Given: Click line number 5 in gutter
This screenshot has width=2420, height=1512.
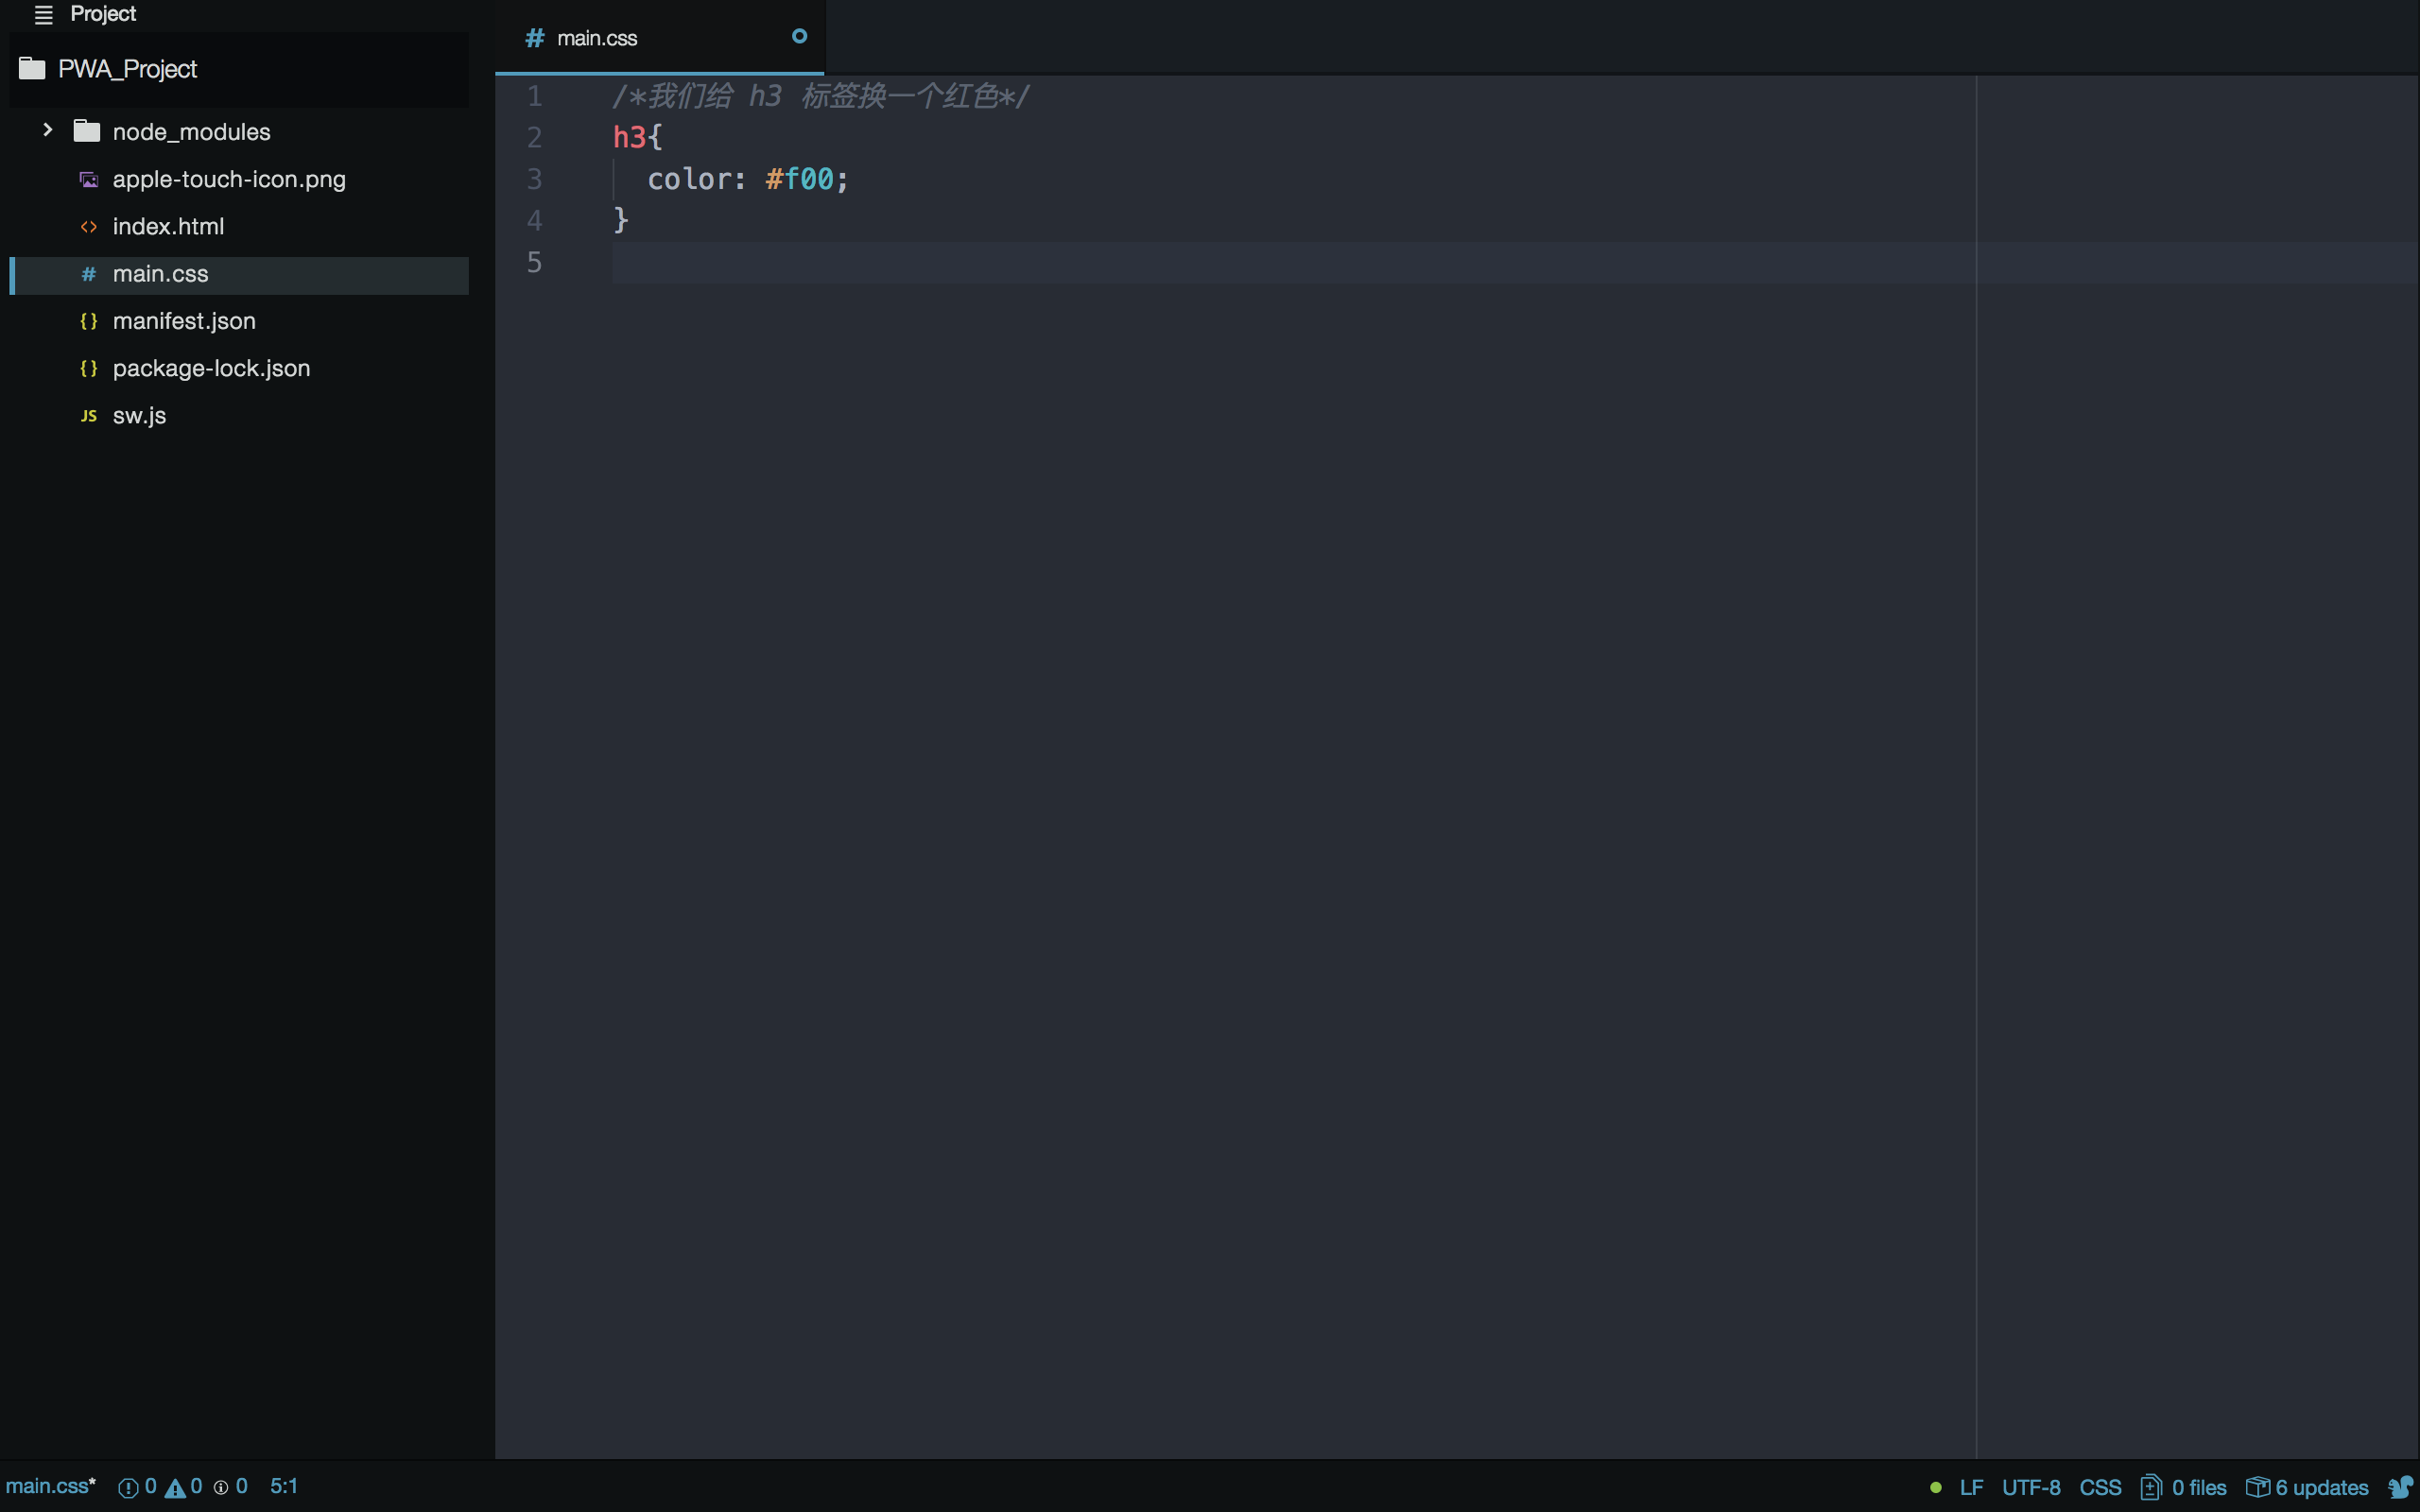Looking at the screenshot, I should click(535, 262).
